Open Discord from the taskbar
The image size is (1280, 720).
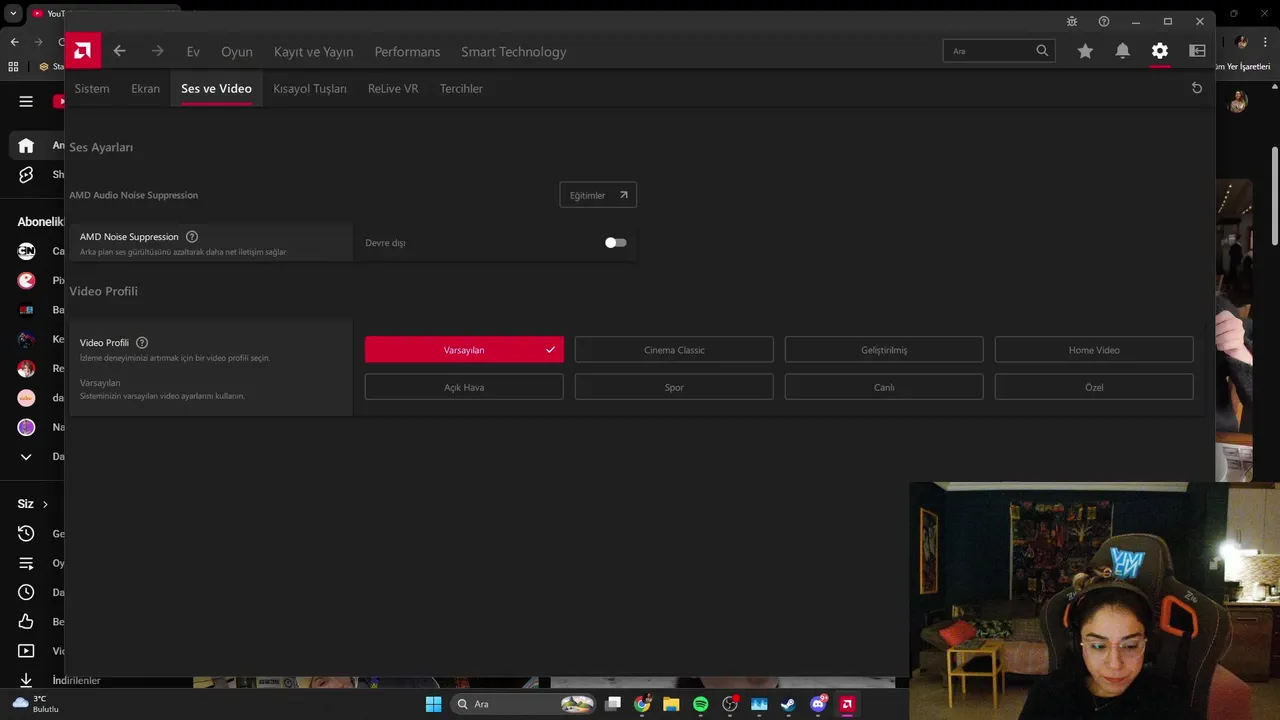[818, 704]
